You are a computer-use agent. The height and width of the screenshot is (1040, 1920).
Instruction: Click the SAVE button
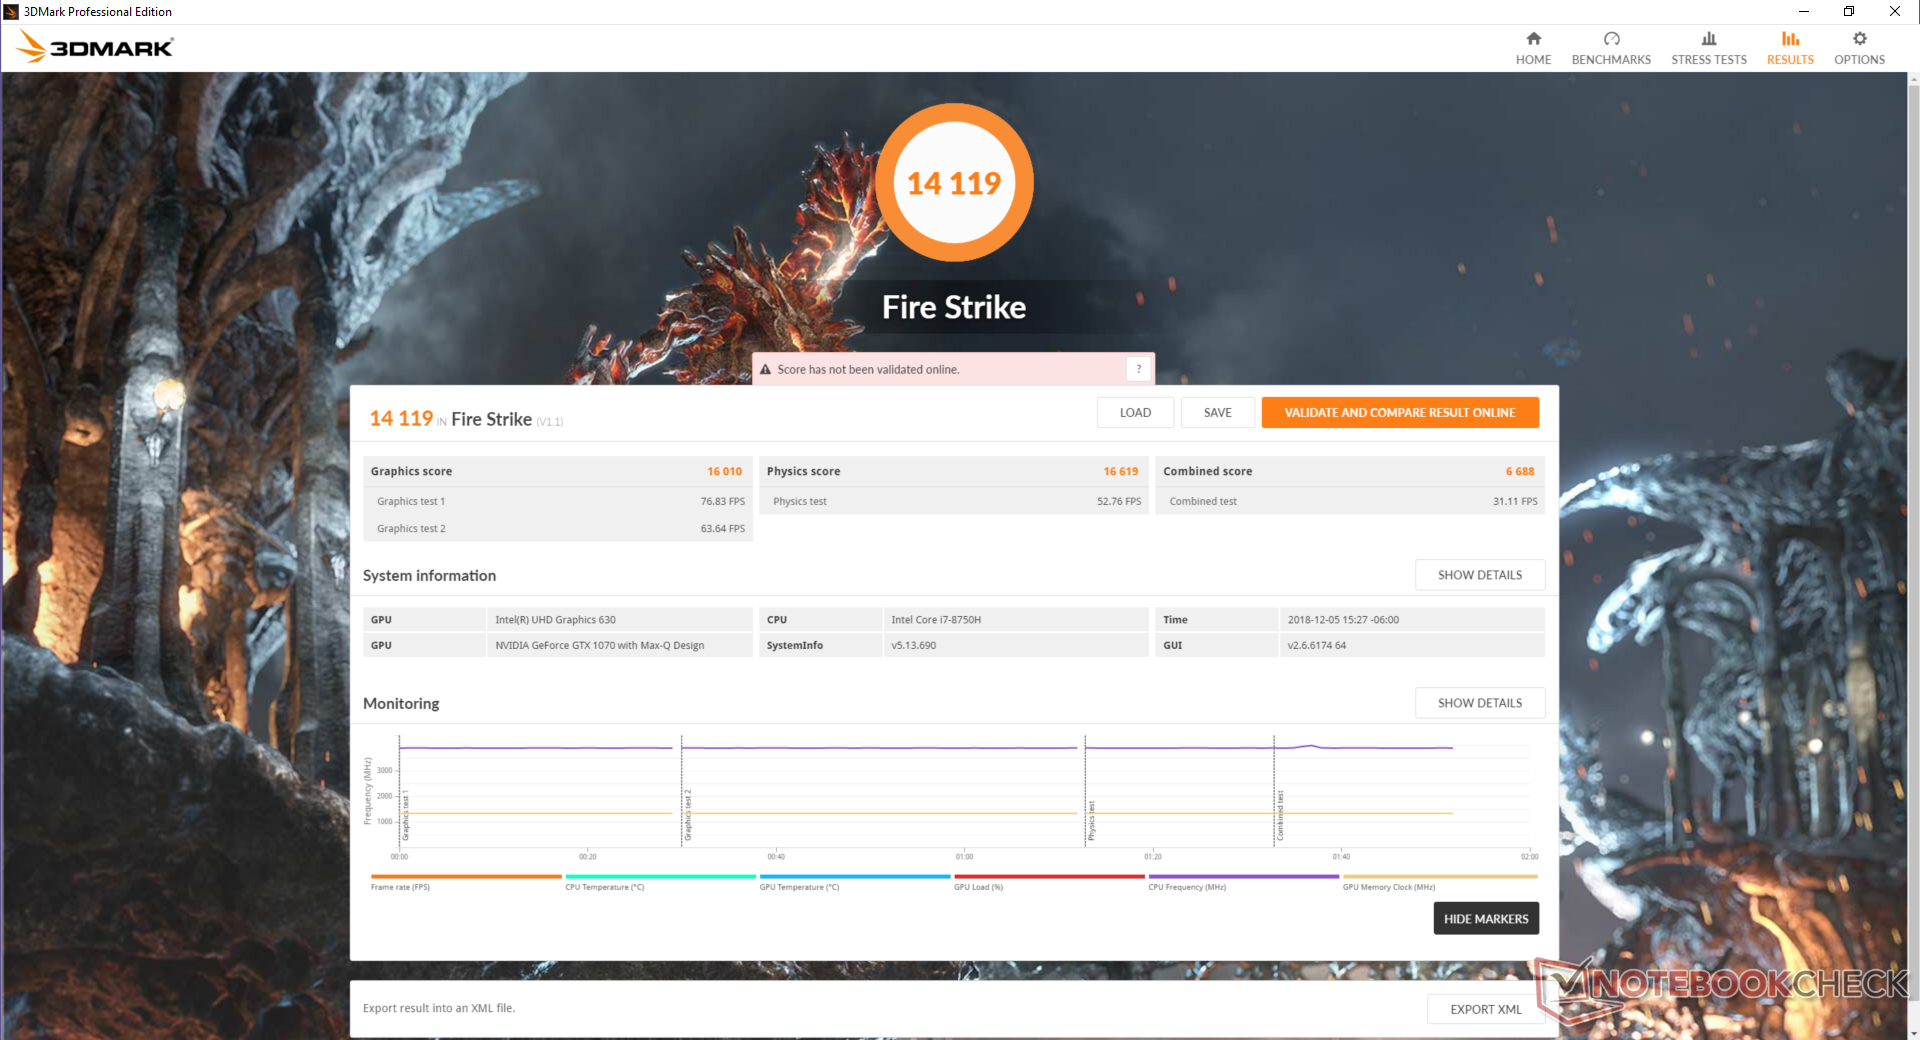pos(1217,413)
